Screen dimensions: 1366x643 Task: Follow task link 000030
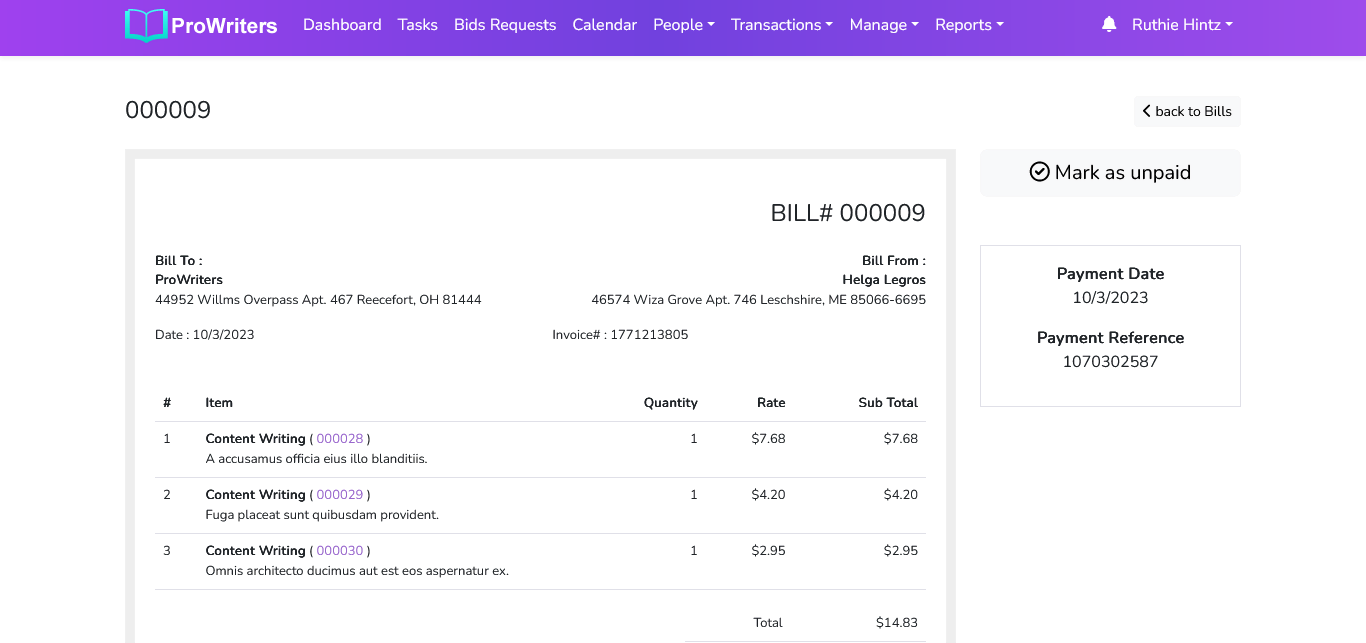click(340, 551)
